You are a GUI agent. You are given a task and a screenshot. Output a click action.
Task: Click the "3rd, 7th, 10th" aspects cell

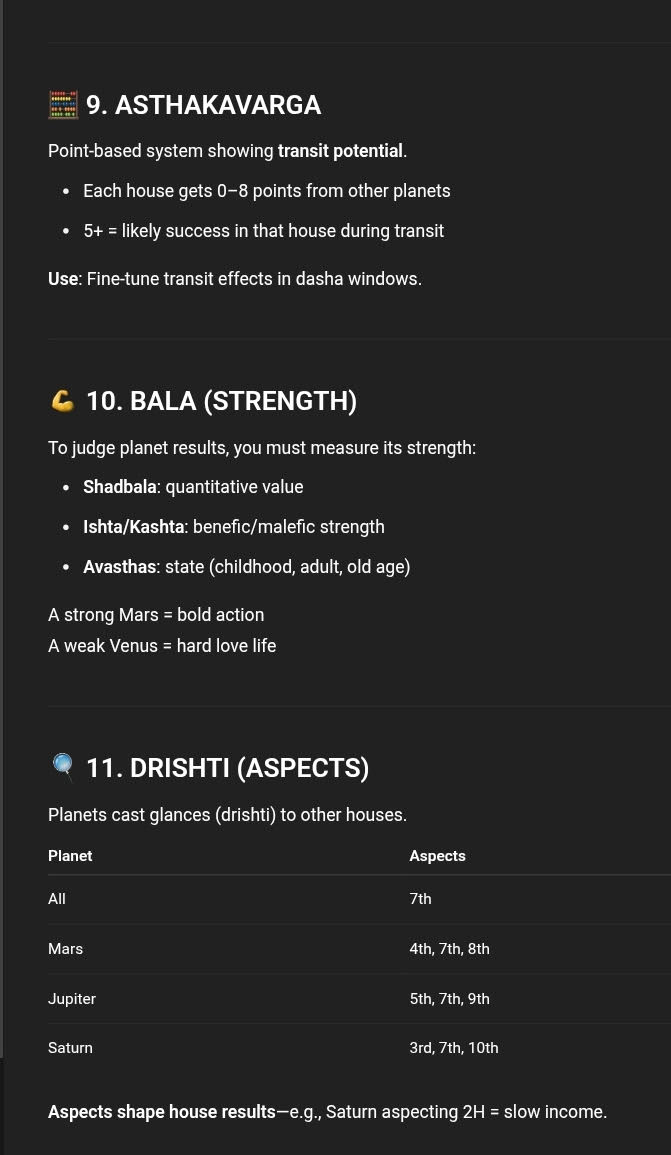(x=453, y=1048)
